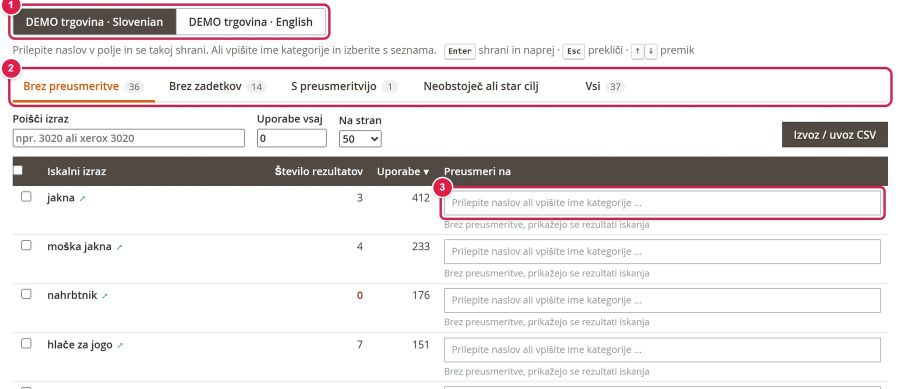The width and height of the screenshot is (900, 389).
Task: Check the hlače za jogo row checkbox
Action: pos(26,343)
